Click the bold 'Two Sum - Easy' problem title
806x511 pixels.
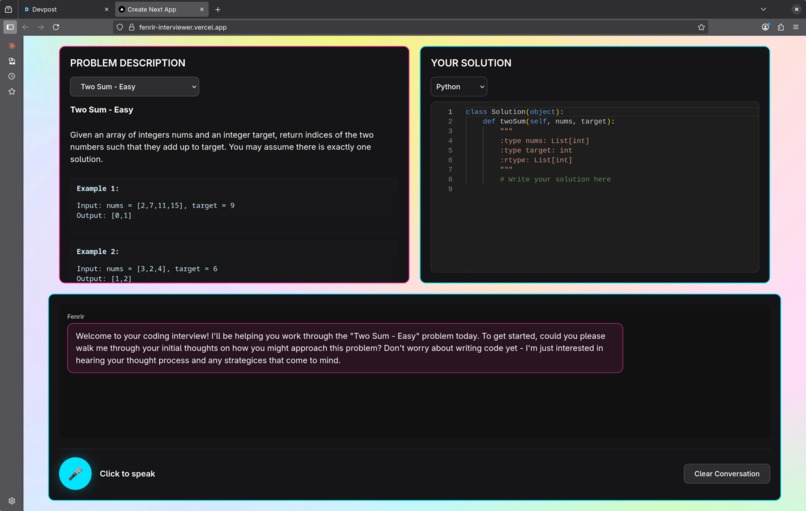(x=101, y=110)
